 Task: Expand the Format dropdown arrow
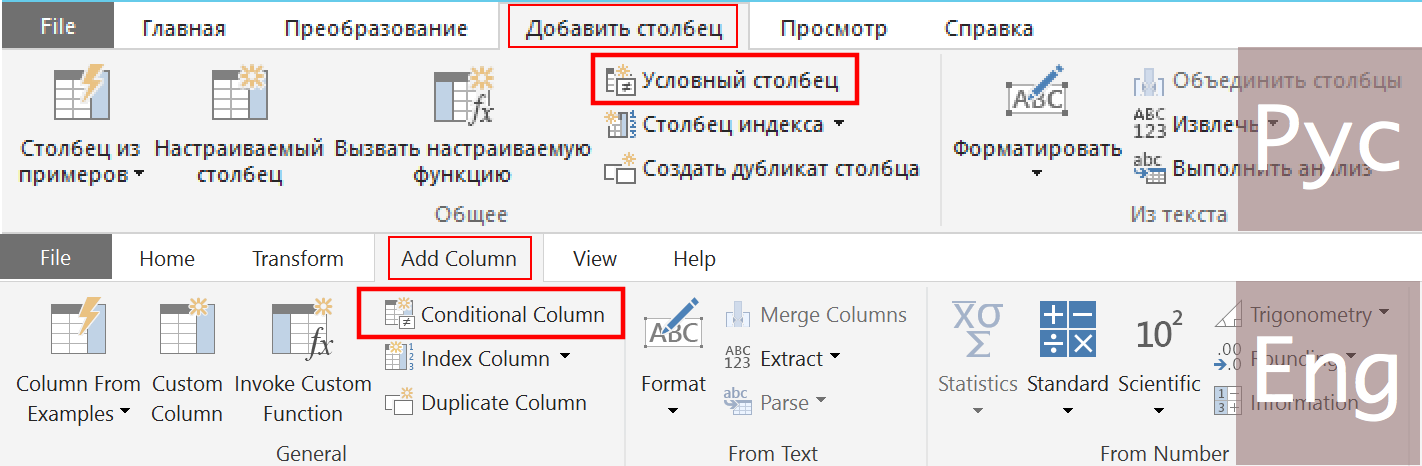point(673,410)
